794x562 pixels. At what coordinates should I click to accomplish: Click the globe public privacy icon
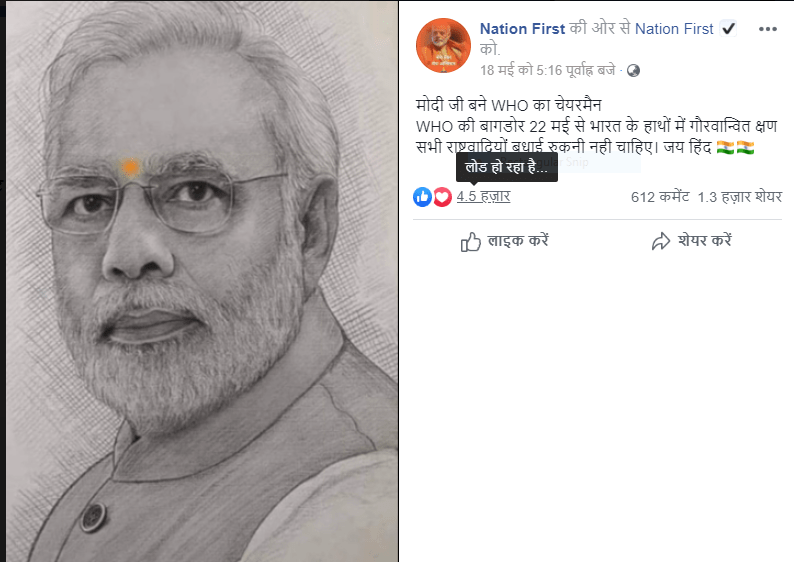click(x=633, y=70)
